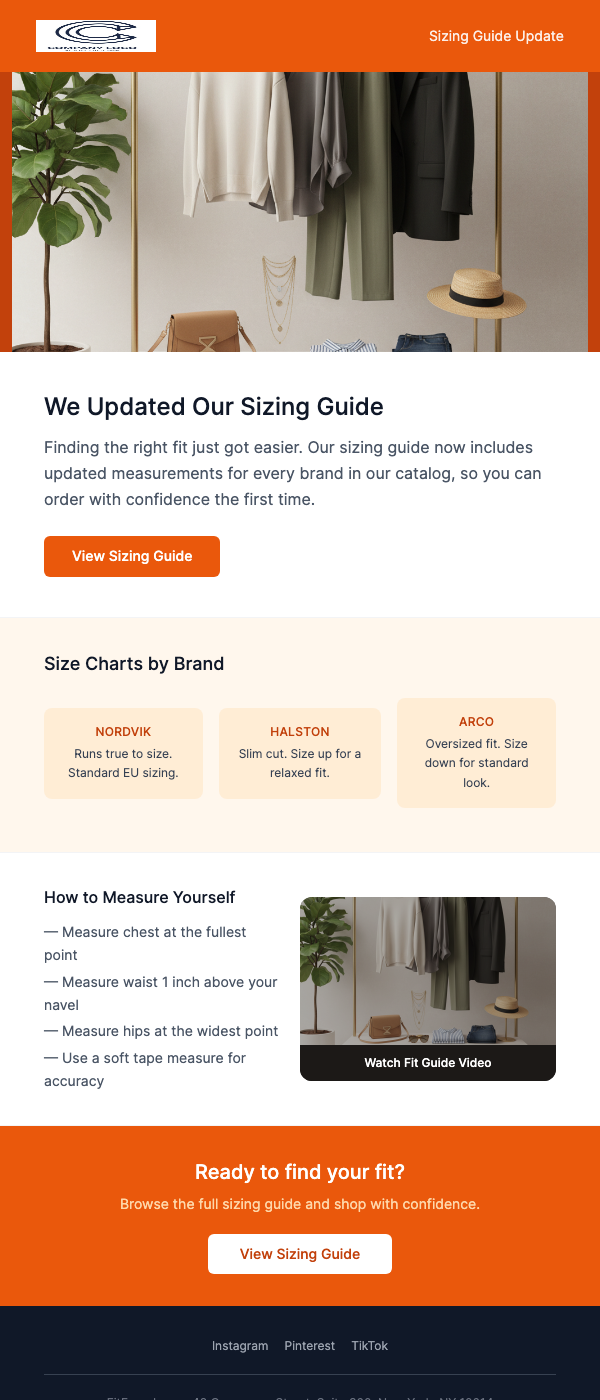Click the We Updated Our Sizing Guide heading

213,407
